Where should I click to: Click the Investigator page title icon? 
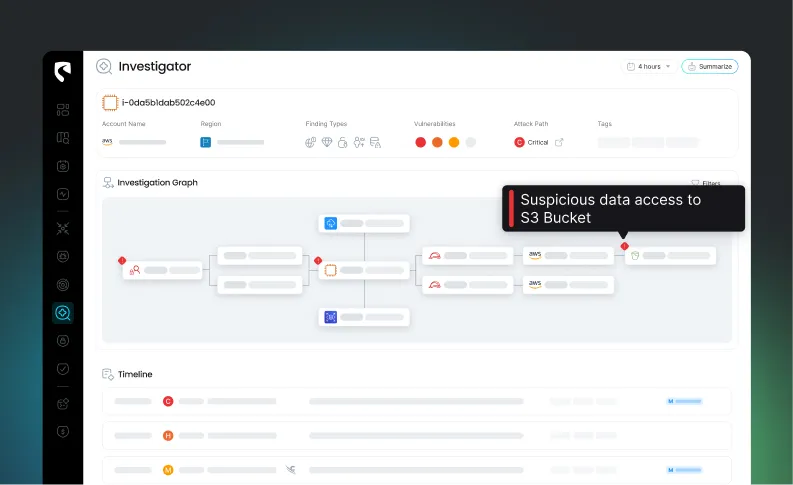(104, 66)
